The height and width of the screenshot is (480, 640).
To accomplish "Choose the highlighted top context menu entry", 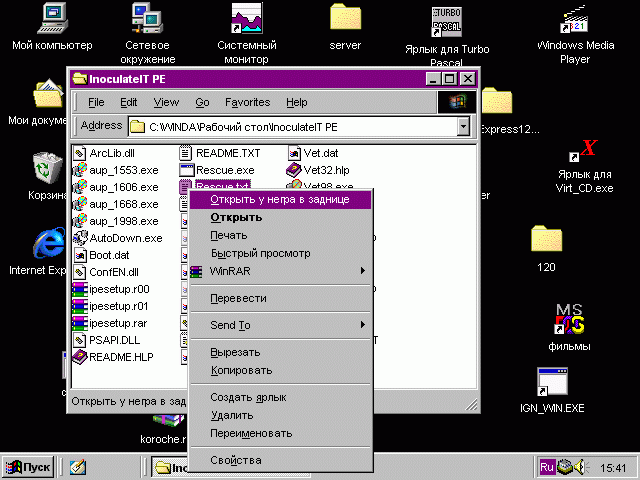I will pos(281,200).
